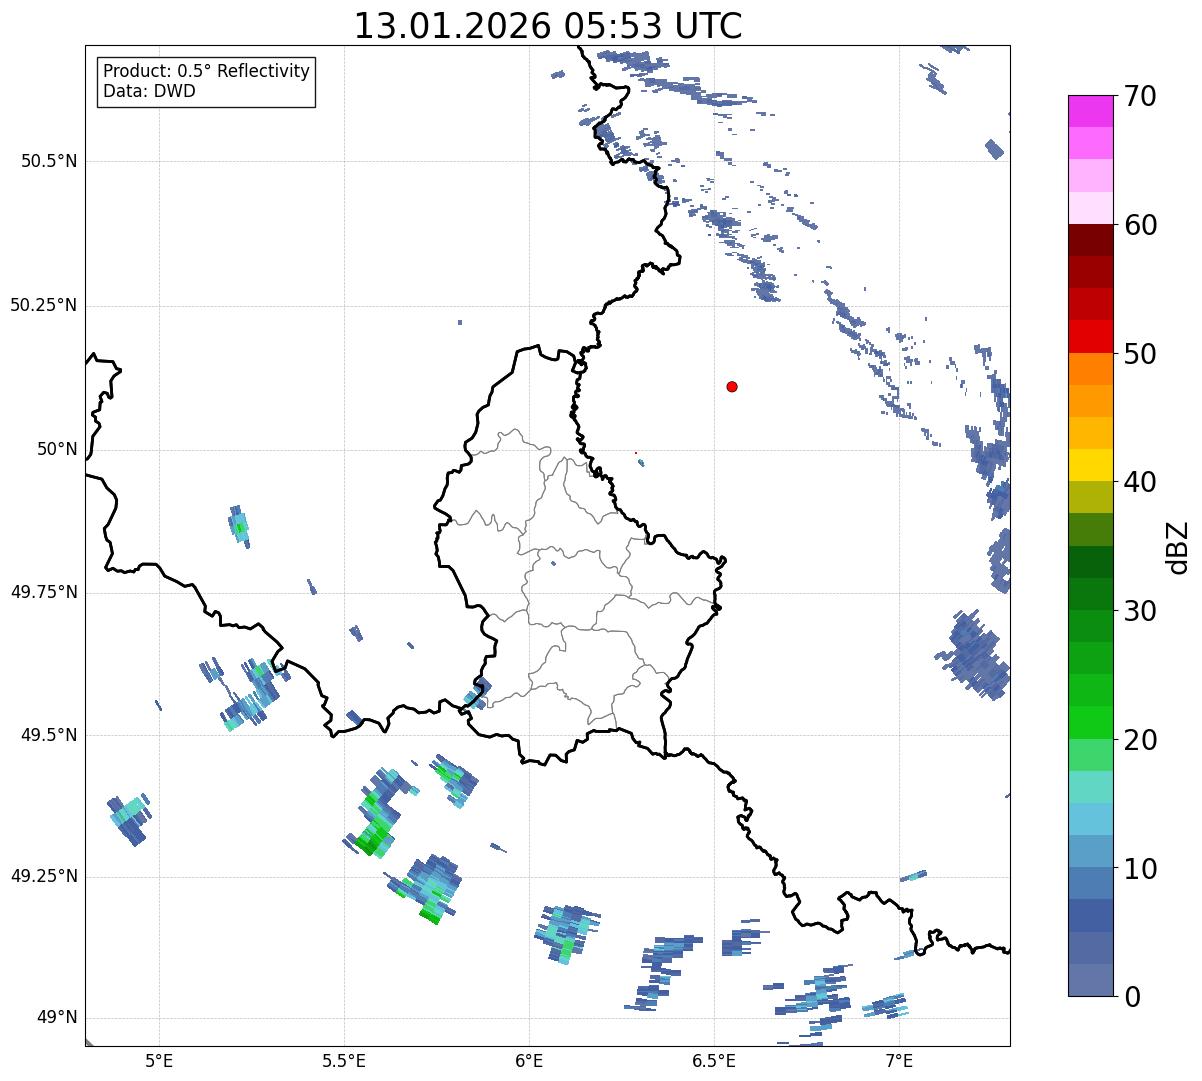Click the red location marker dot
Viewport: 1202px width, 1081px height.
[732, 386]
